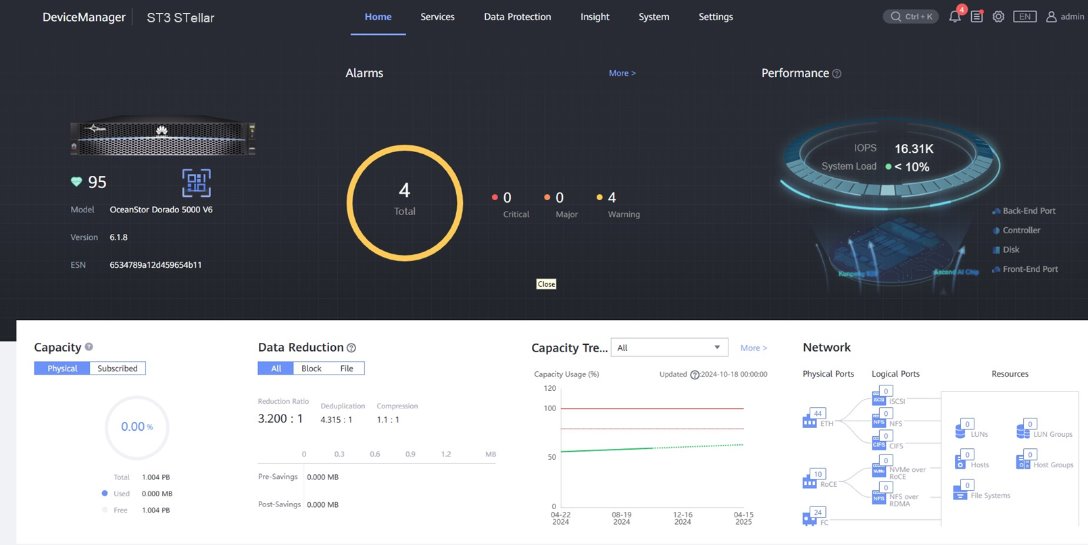This screenshot has height=545, width=1088.
Task: Show Block data reduction stats
Action: tap(311, 368)
